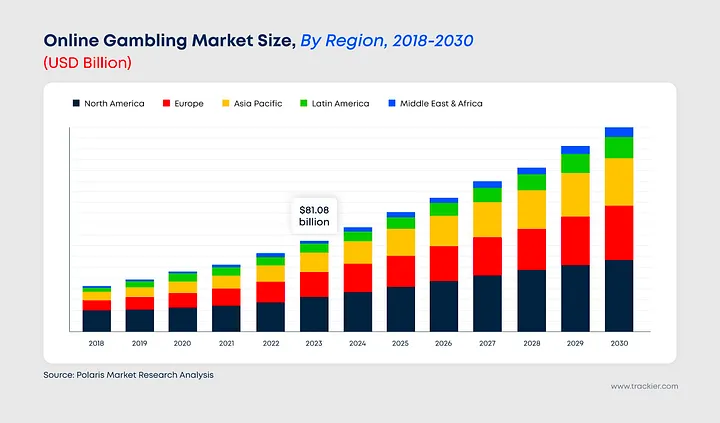Click the Europe segment of 2027 bar
The image size is (720, 423).
pos(487,256)
